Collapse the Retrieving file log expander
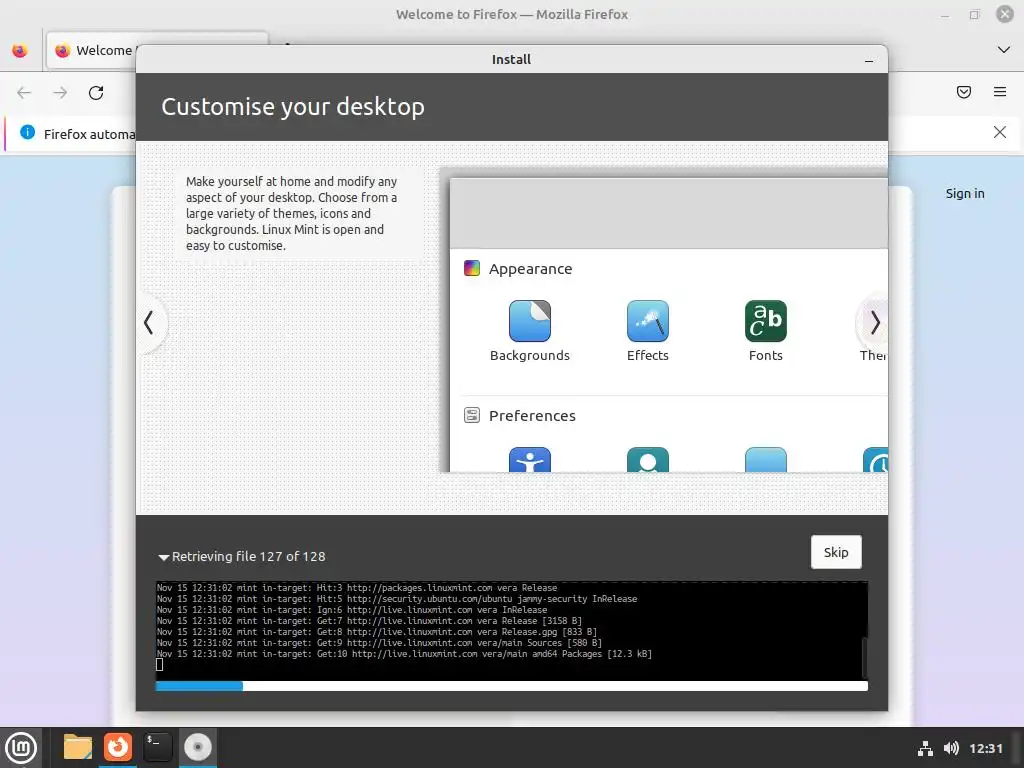 [x=163, y=557]
